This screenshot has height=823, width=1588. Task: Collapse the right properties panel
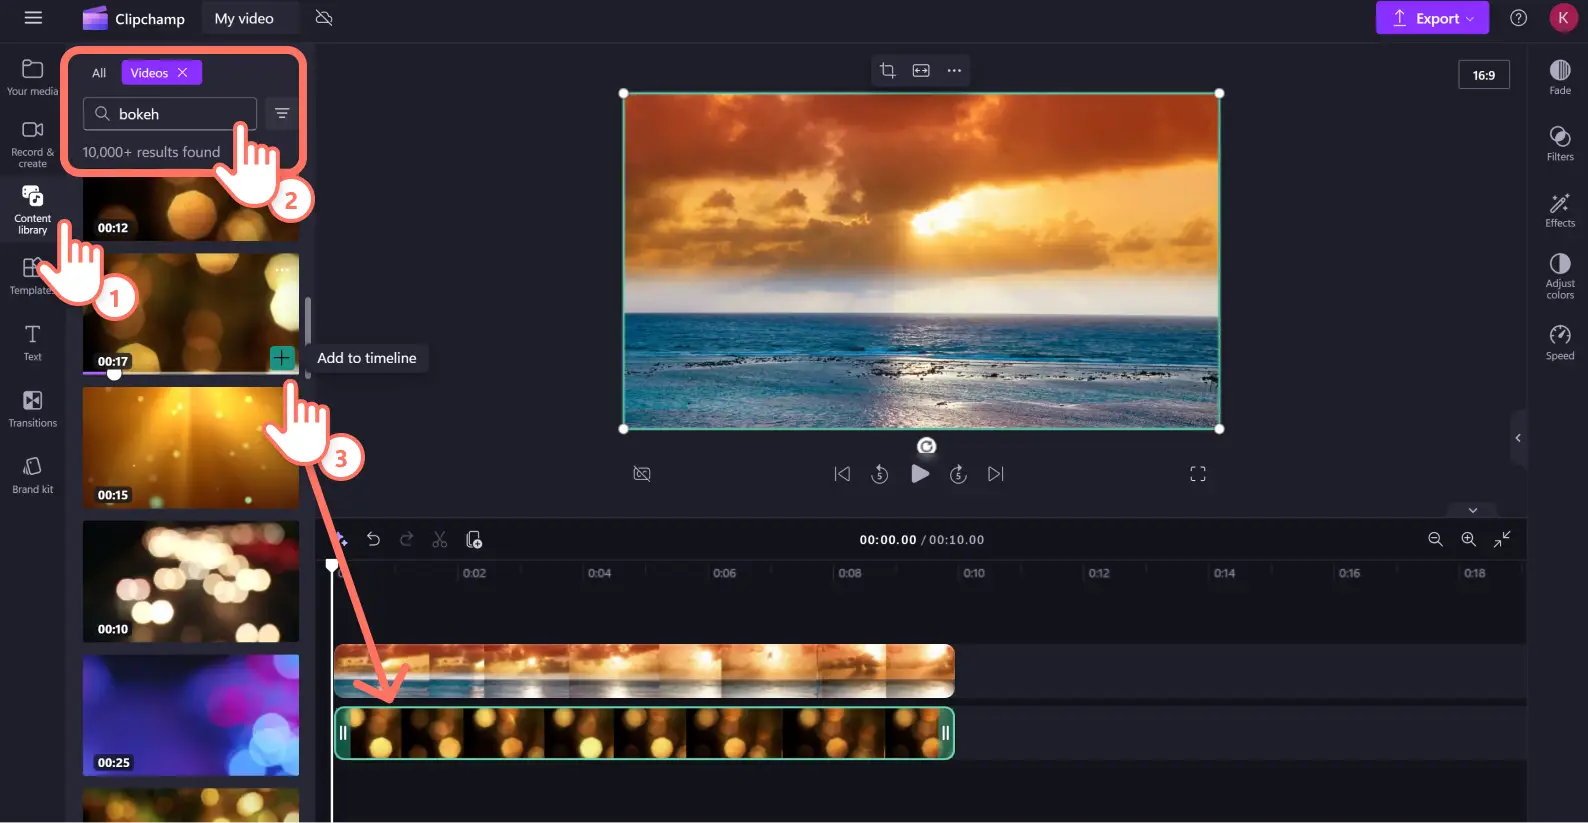pos(1518,438)
